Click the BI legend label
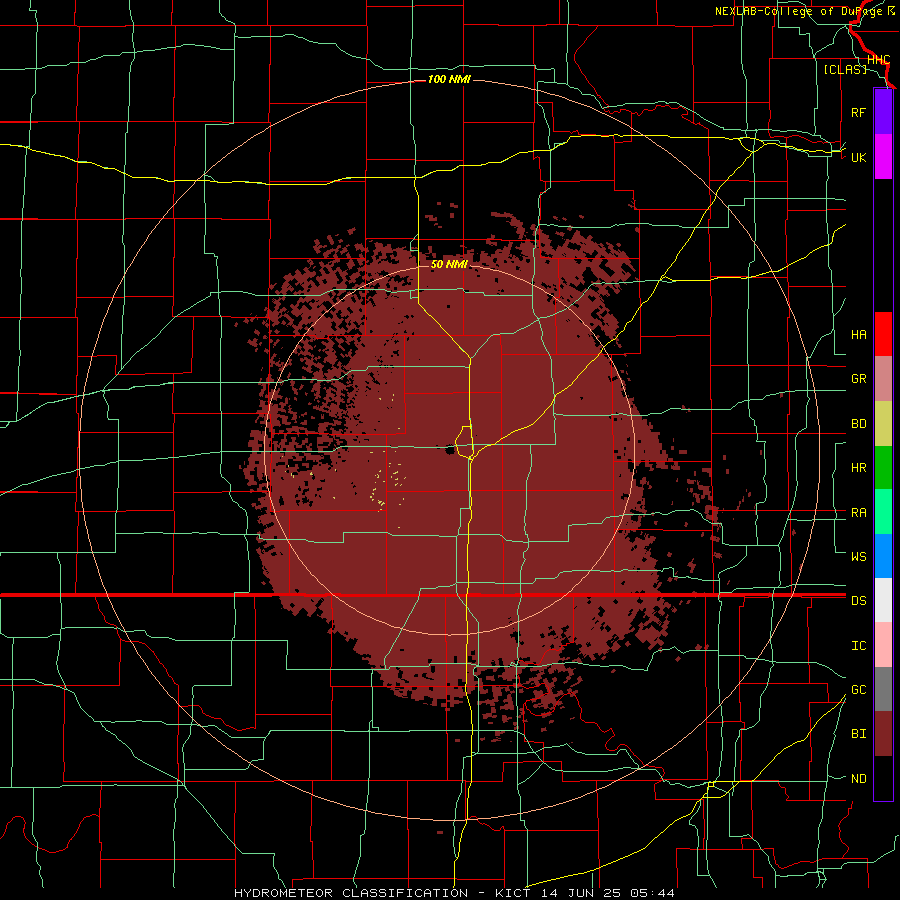Screen dimensions: 900x900 coord(859,734)
